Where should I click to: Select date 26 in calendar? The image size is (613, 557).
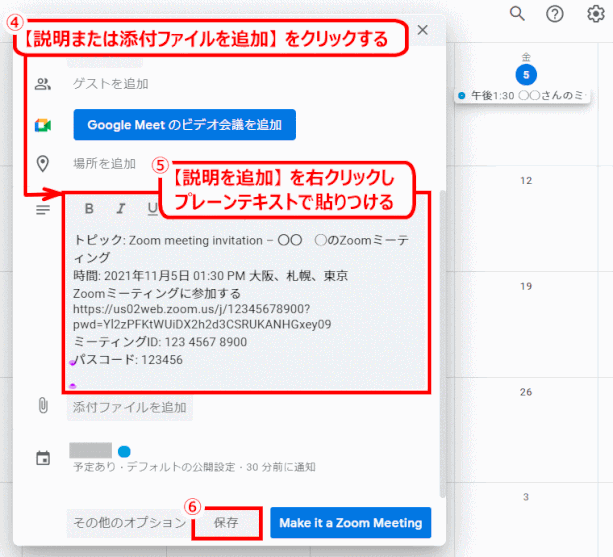526,392
